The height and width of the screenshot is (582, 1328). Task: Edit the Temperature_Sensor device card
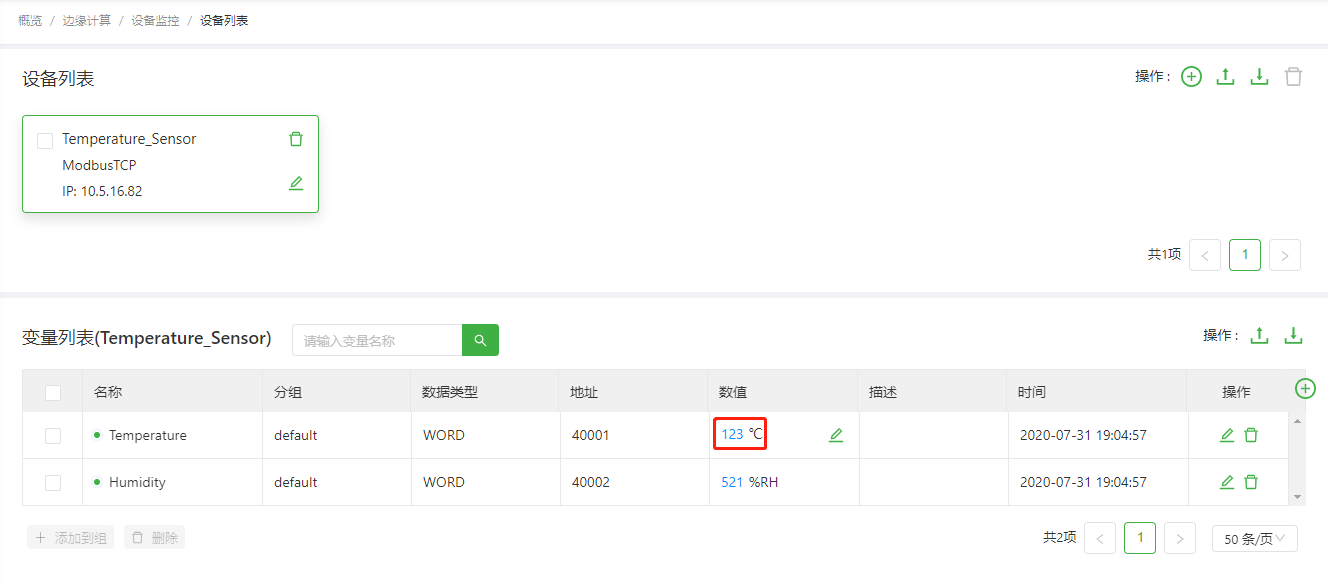tap(296, 183)
